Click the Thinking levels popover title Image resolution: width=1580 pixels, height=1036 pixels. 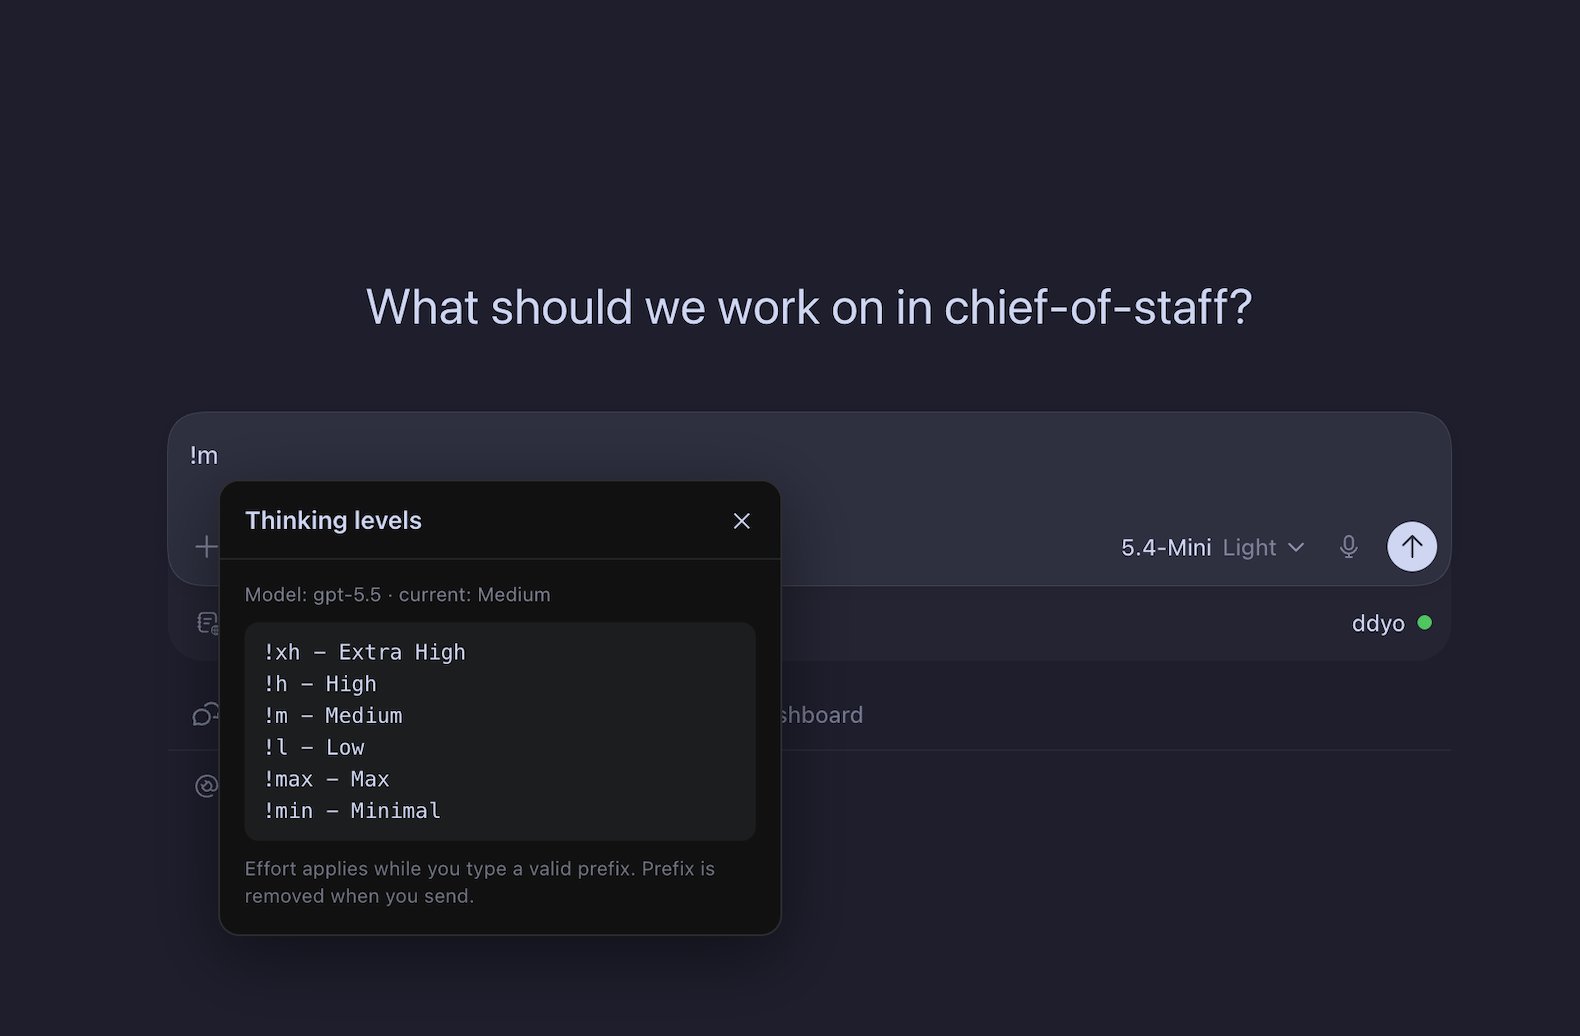(x=333, y=520)
